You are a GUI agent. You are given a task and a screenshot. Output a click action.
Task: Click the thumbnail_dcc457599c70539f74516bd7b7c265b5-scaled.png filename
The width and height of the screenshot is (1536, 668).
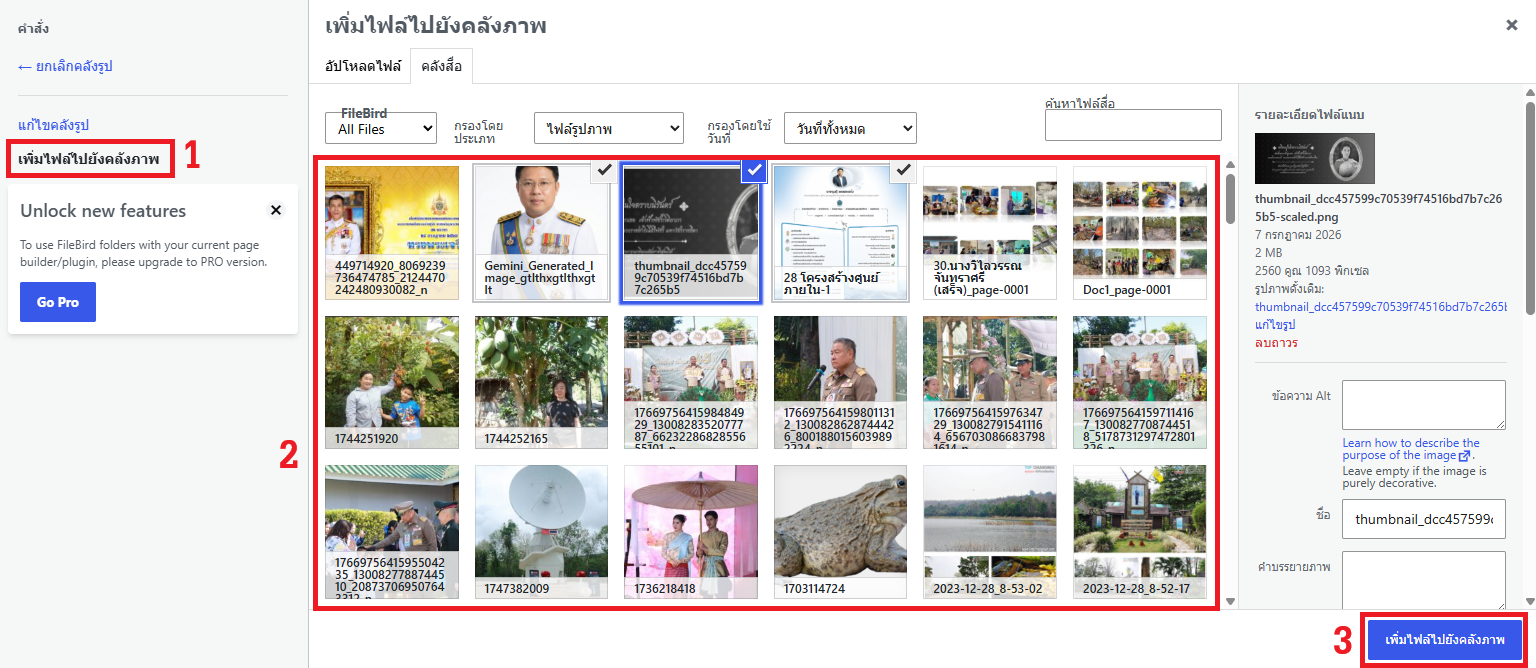1378,207
